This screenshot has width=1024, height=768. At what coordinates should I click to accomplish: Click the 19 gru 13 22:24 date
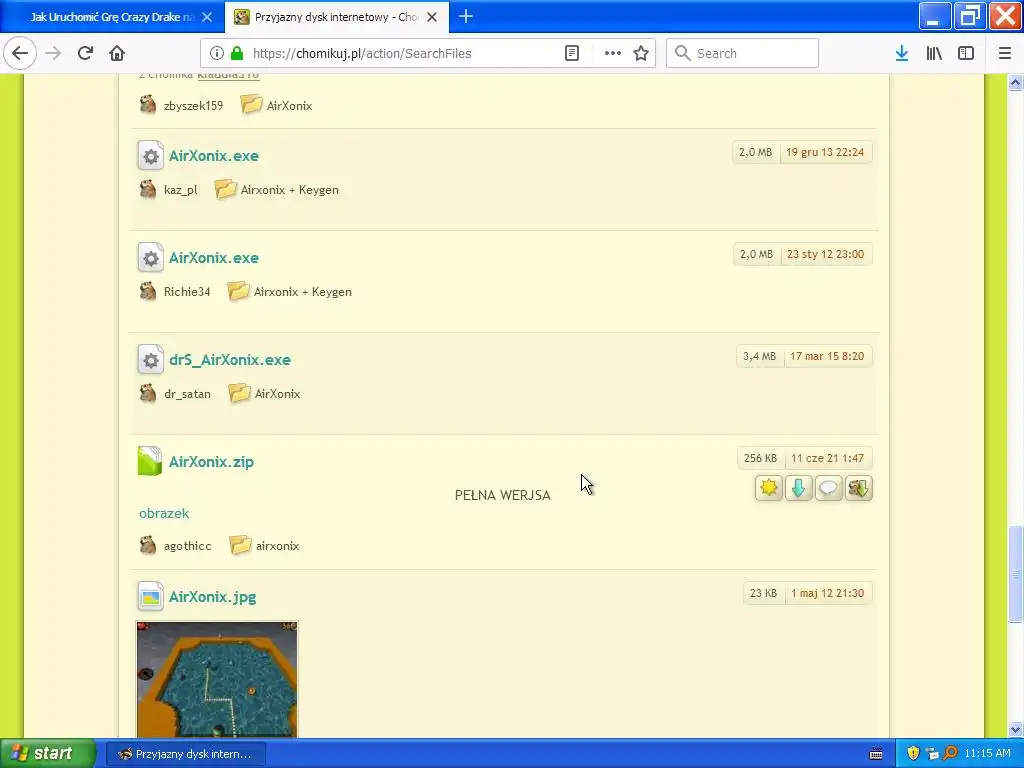click(x=825, y=152)
